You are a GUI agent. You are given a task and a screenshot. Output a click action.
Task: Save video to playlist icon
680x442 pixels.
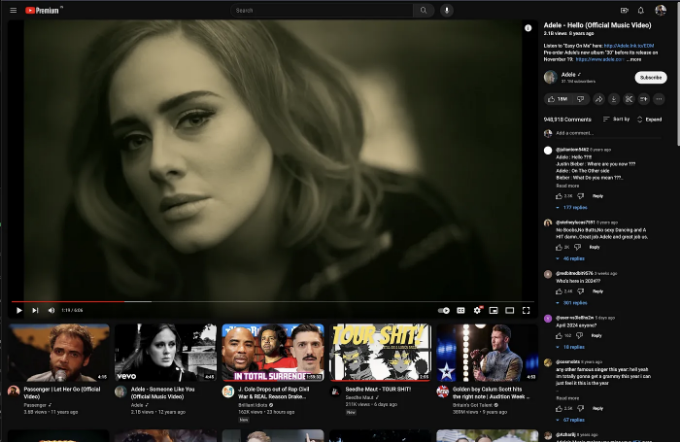click(x=644, y=99)
